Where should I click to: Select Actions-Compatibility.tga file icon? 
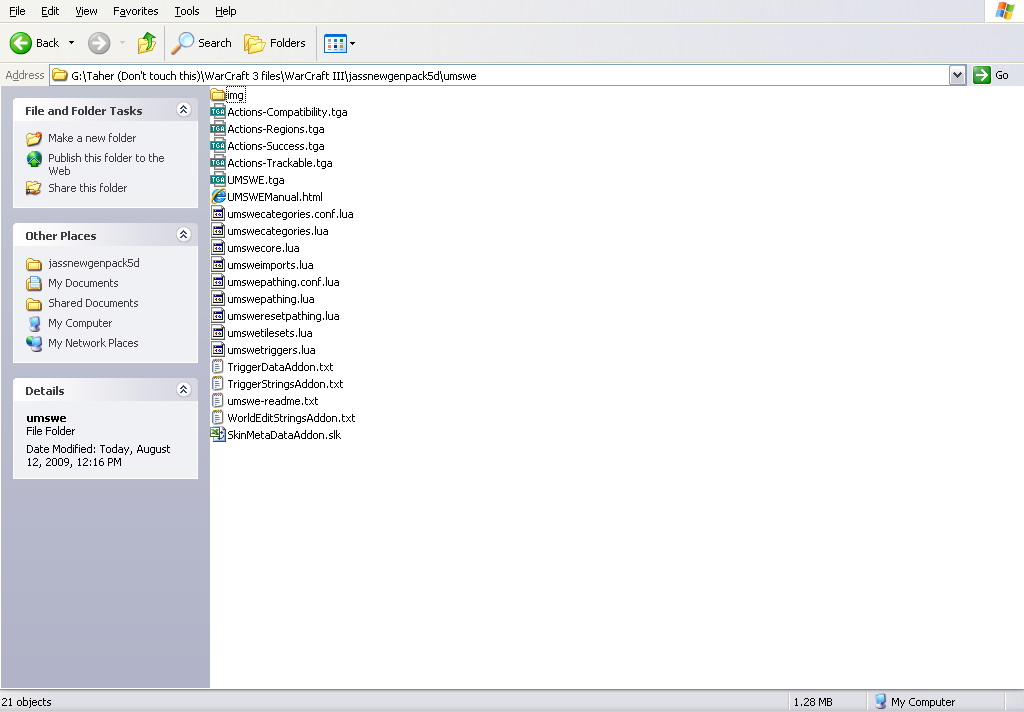click(218, 112)
